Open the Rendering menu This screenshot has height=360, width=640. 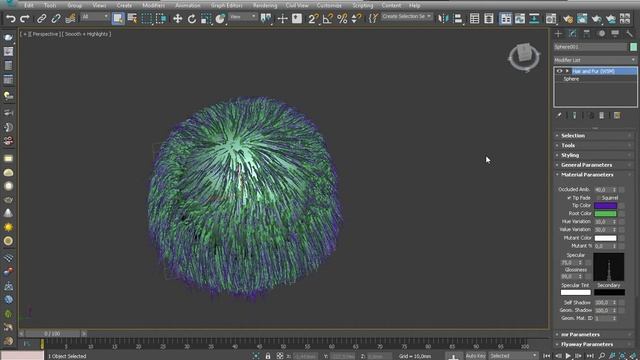coord(264,6)
